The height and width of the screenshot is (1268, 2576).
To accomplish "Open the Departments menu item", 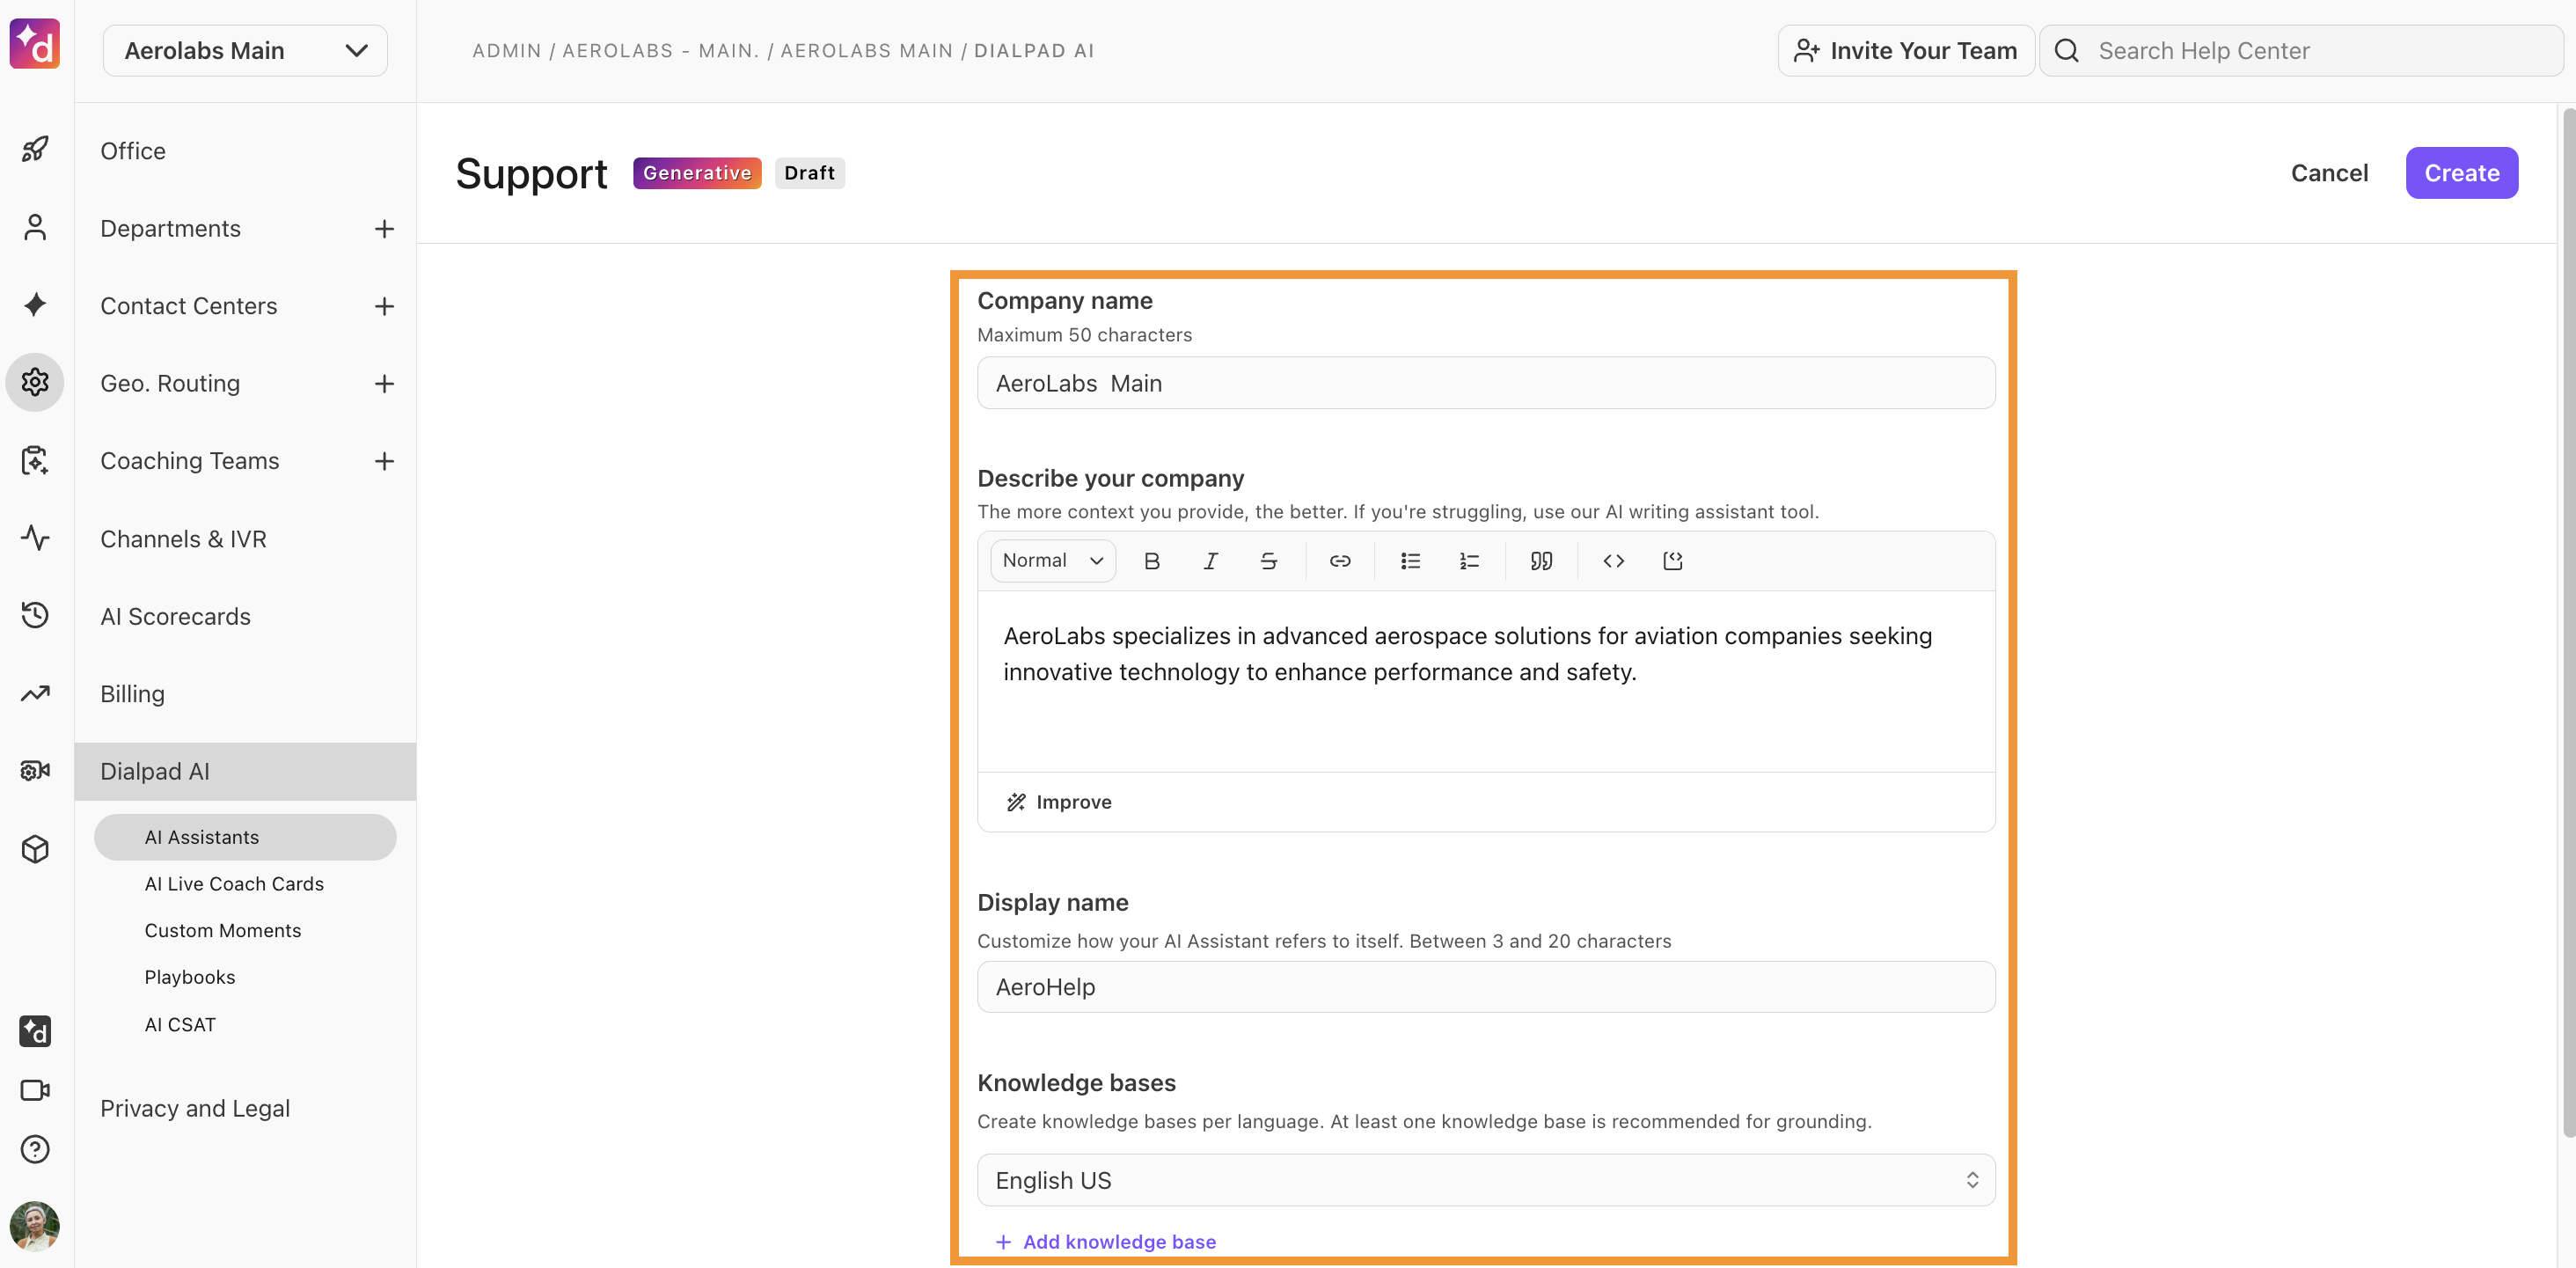I will click(x=170, y=229).
